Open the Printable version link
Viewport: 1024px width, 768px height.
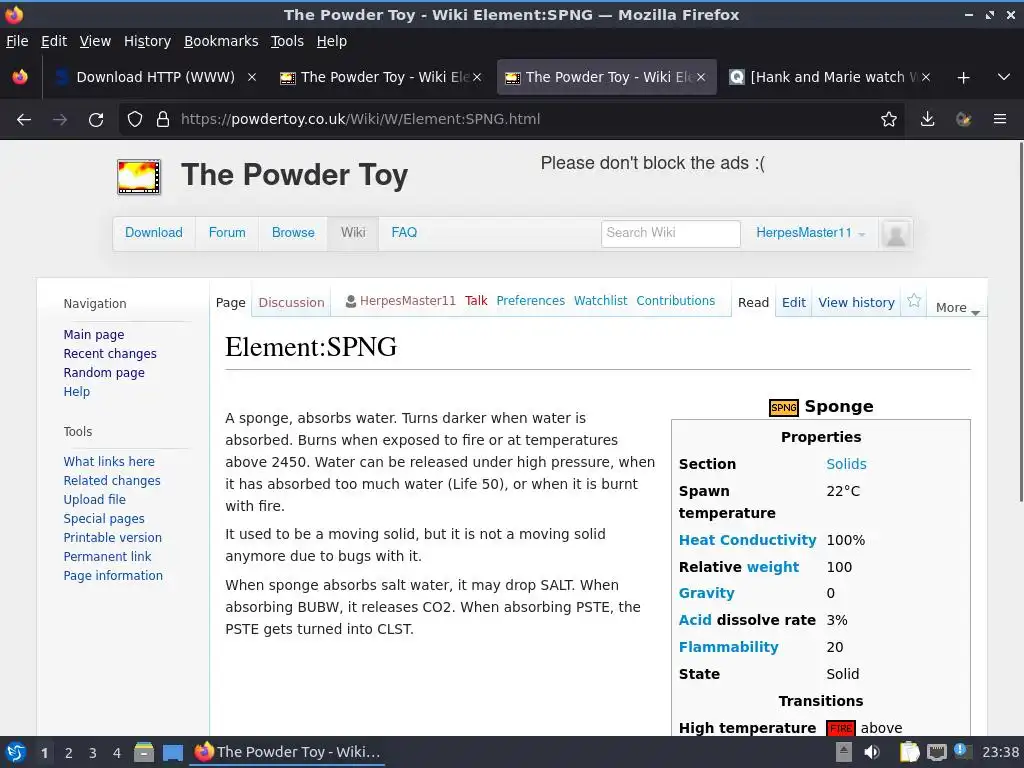tap(112, 537)
